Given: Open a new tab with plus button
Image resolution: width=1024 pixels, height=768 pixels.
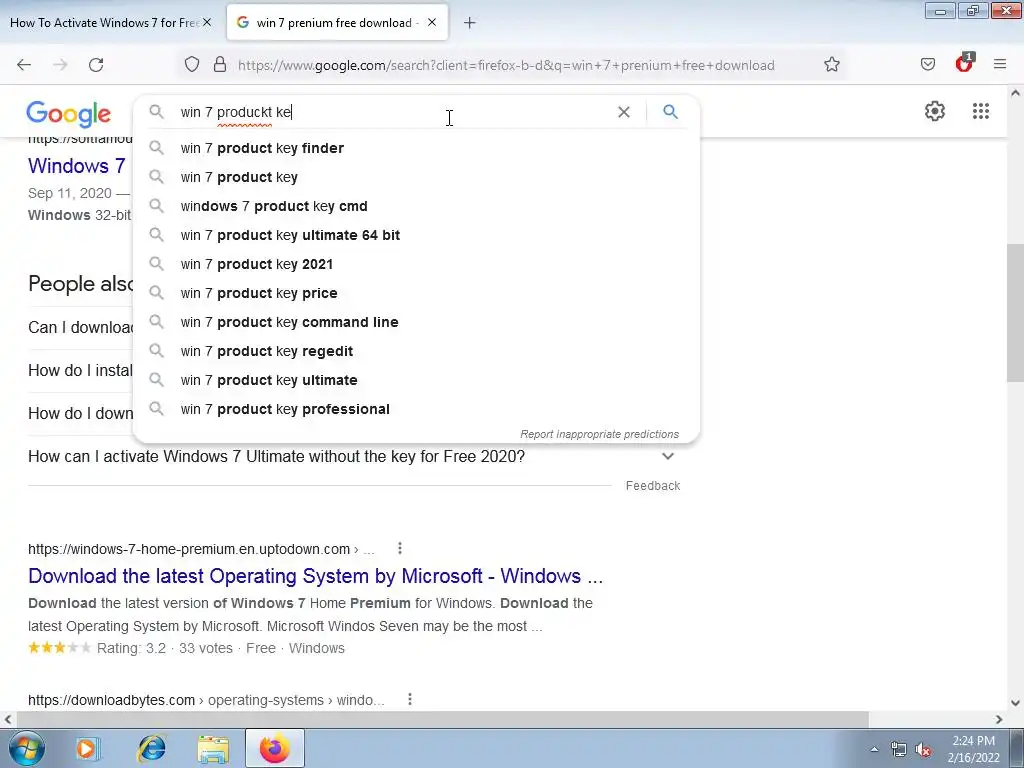Looking at the screenshot, I should coord(470,23).
